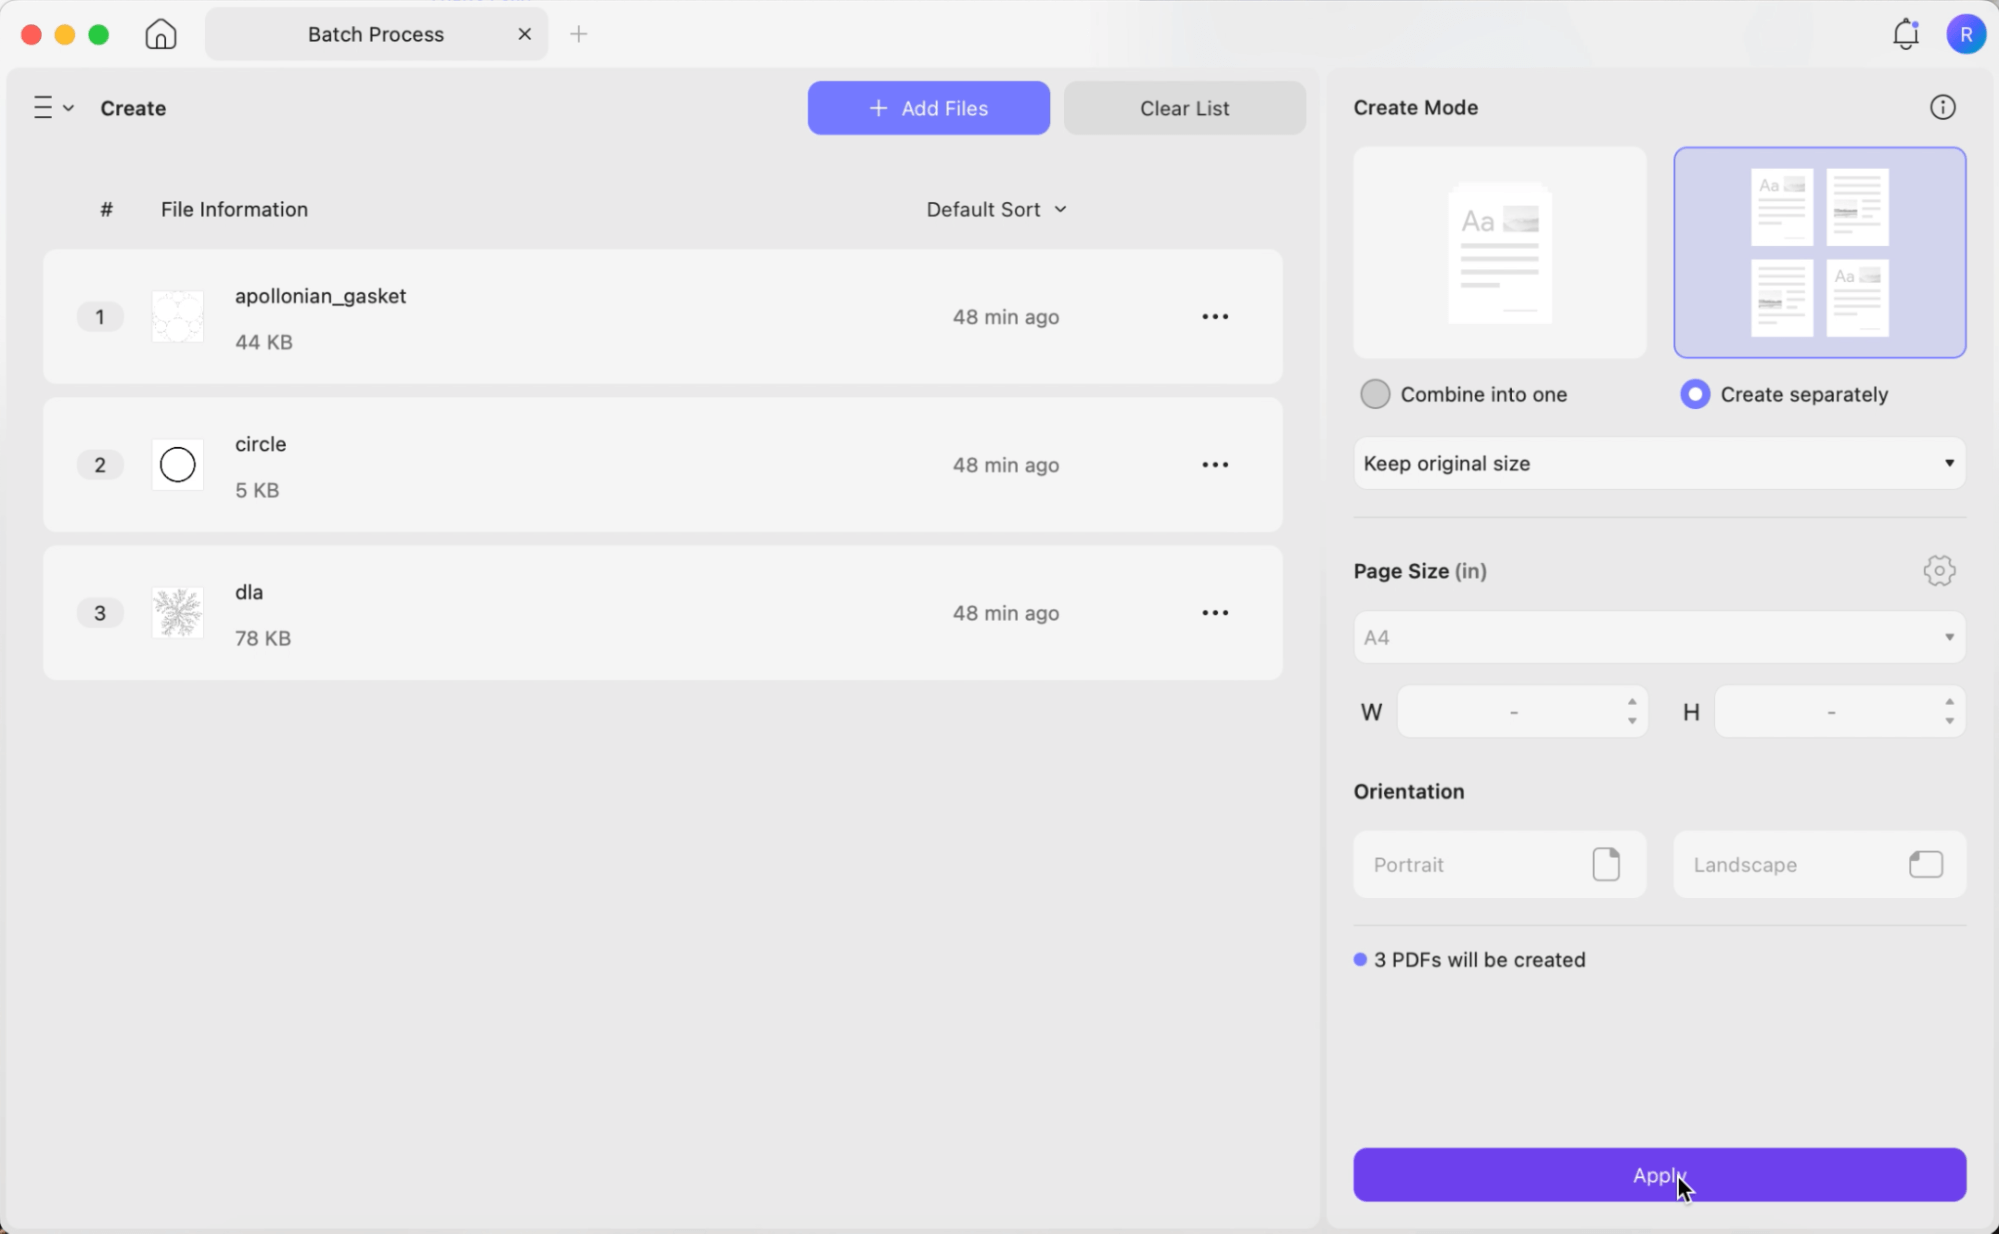
Task: Open more options for apollonian_gasket
Action: (1215, 317)
